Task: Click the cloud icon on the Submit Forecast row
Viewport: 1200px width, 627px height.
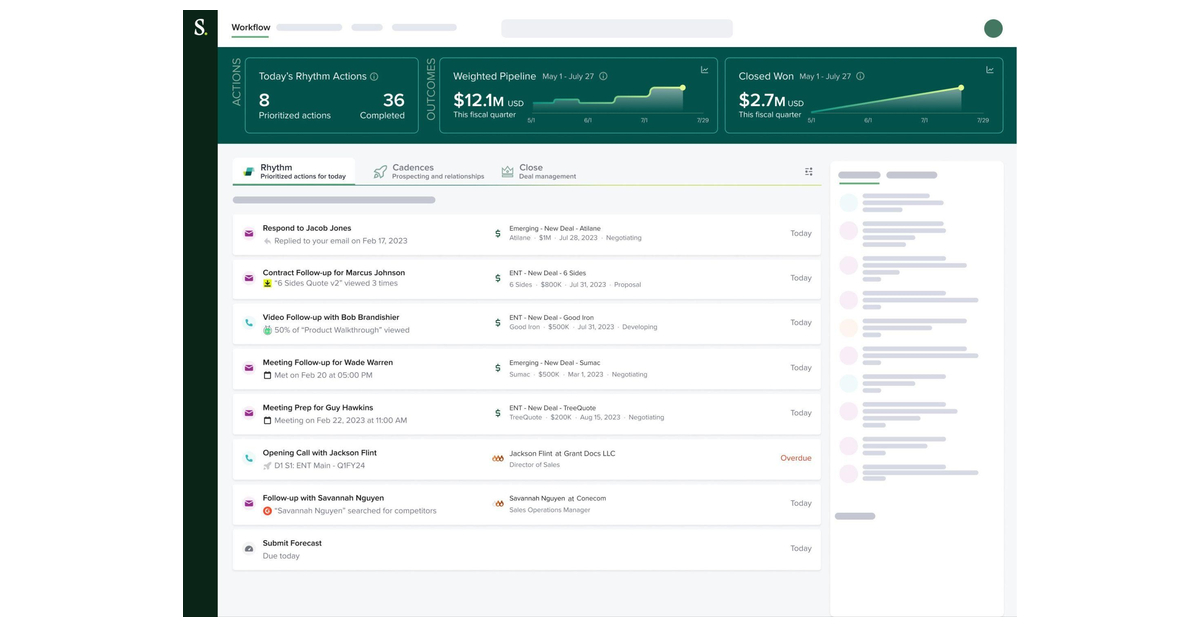Action: coord(248,548)
